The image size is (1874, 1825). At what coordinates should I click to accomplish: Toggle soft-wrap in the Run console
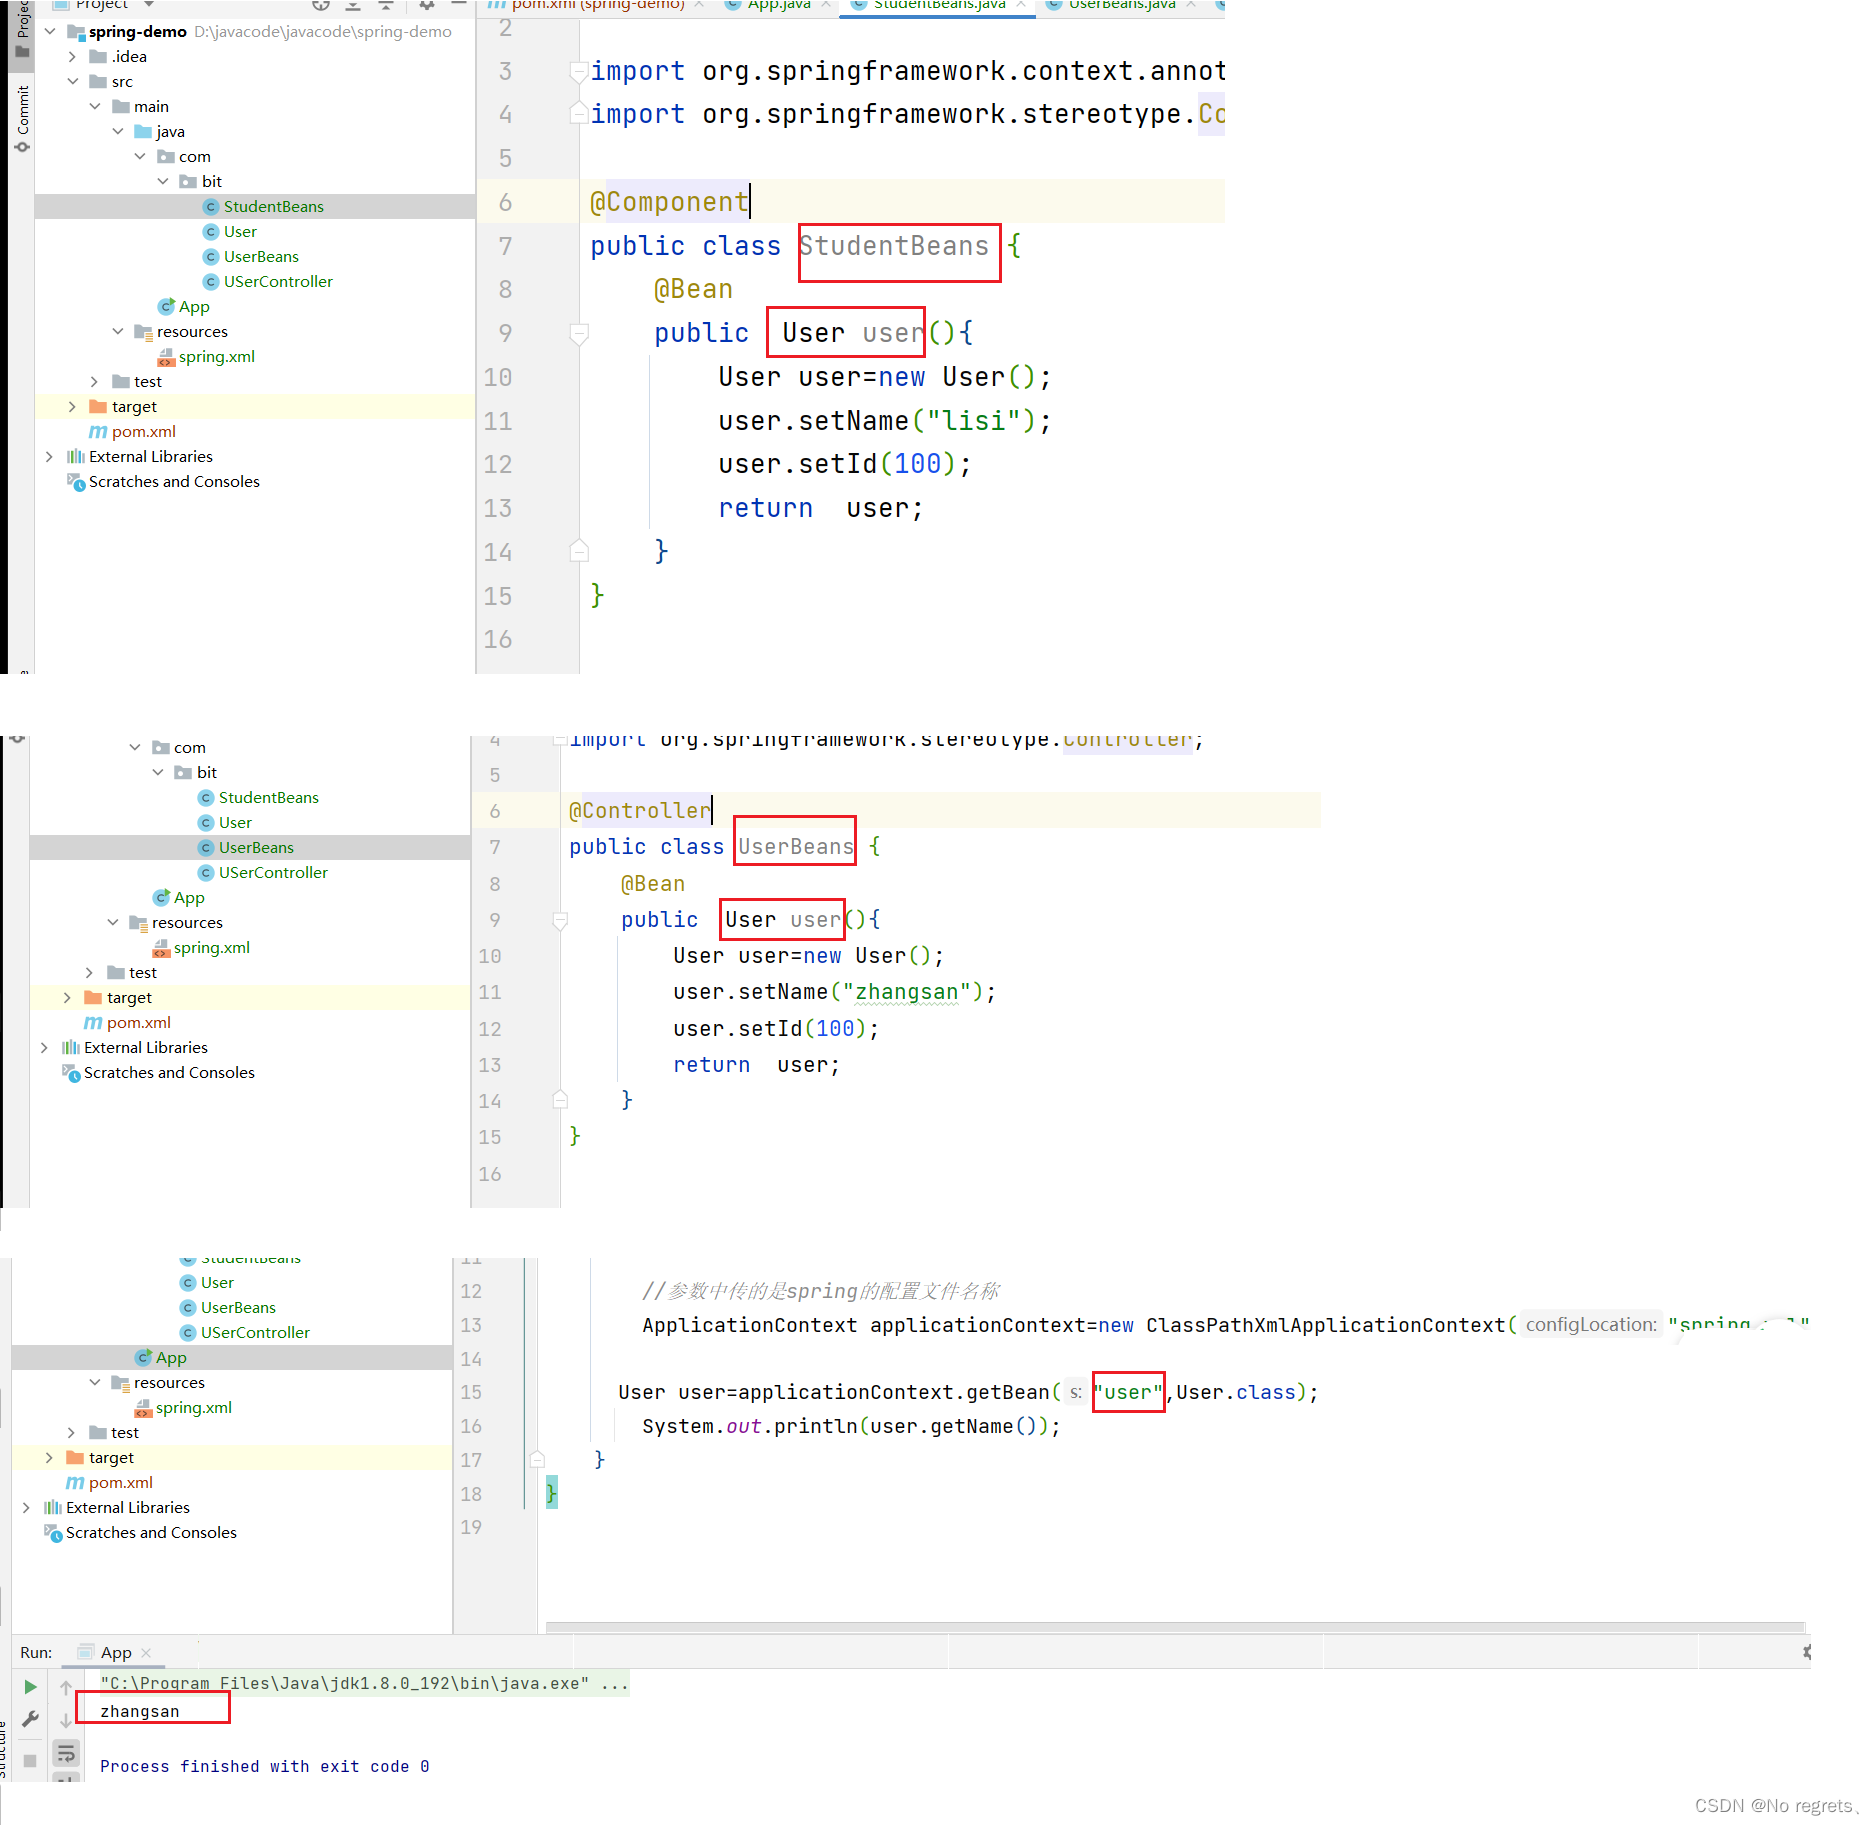coord(66,1752)
